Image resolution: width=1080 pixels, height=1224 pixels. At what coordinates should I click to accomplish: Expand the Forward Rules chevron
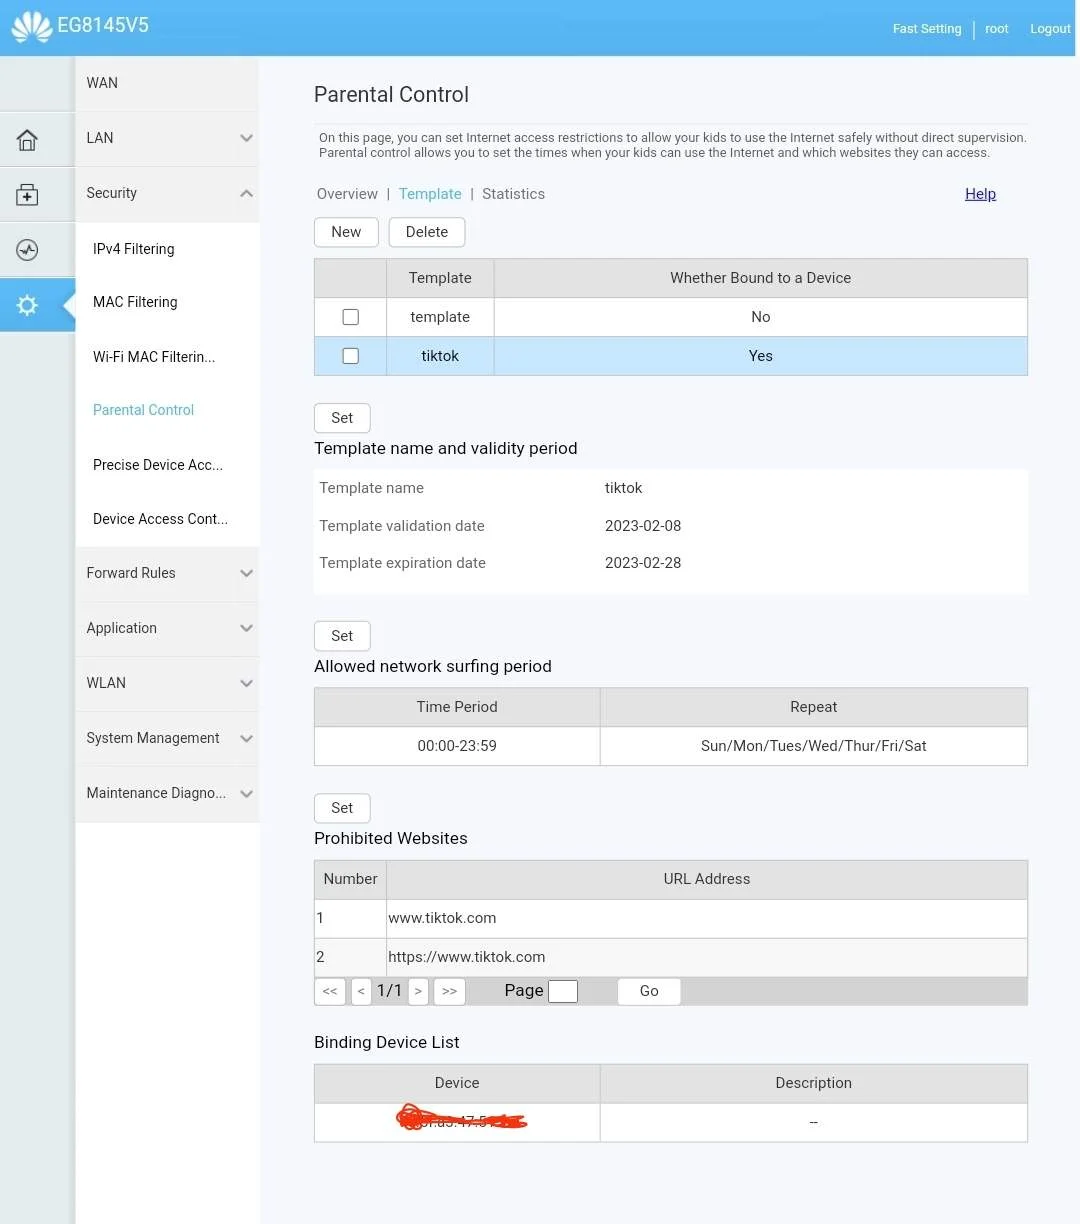(246, 573)
